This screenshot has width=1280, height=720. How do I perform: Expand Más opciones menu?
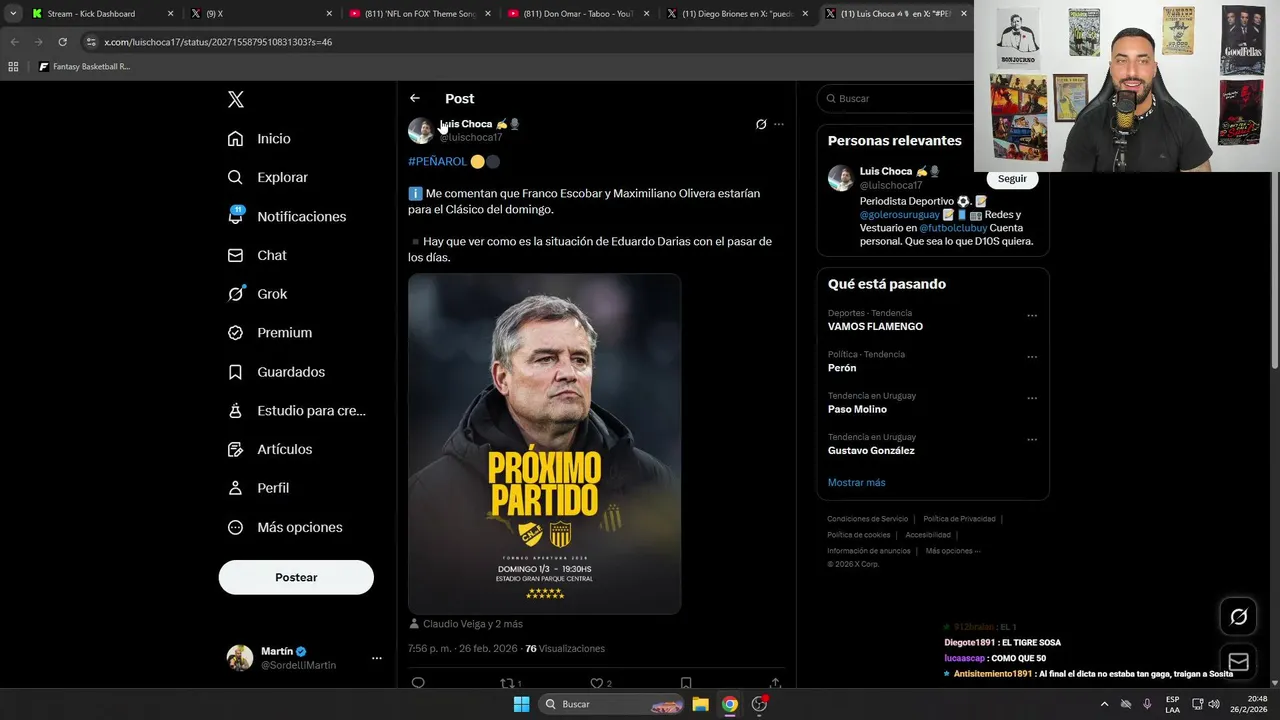(285, 527)
